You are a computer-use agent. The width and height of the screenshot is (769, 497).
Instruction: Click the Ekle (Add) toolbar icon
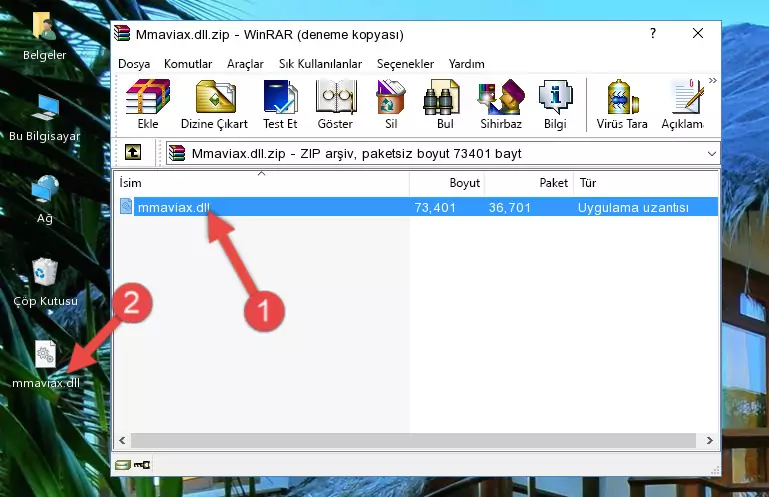click(148, 104)
